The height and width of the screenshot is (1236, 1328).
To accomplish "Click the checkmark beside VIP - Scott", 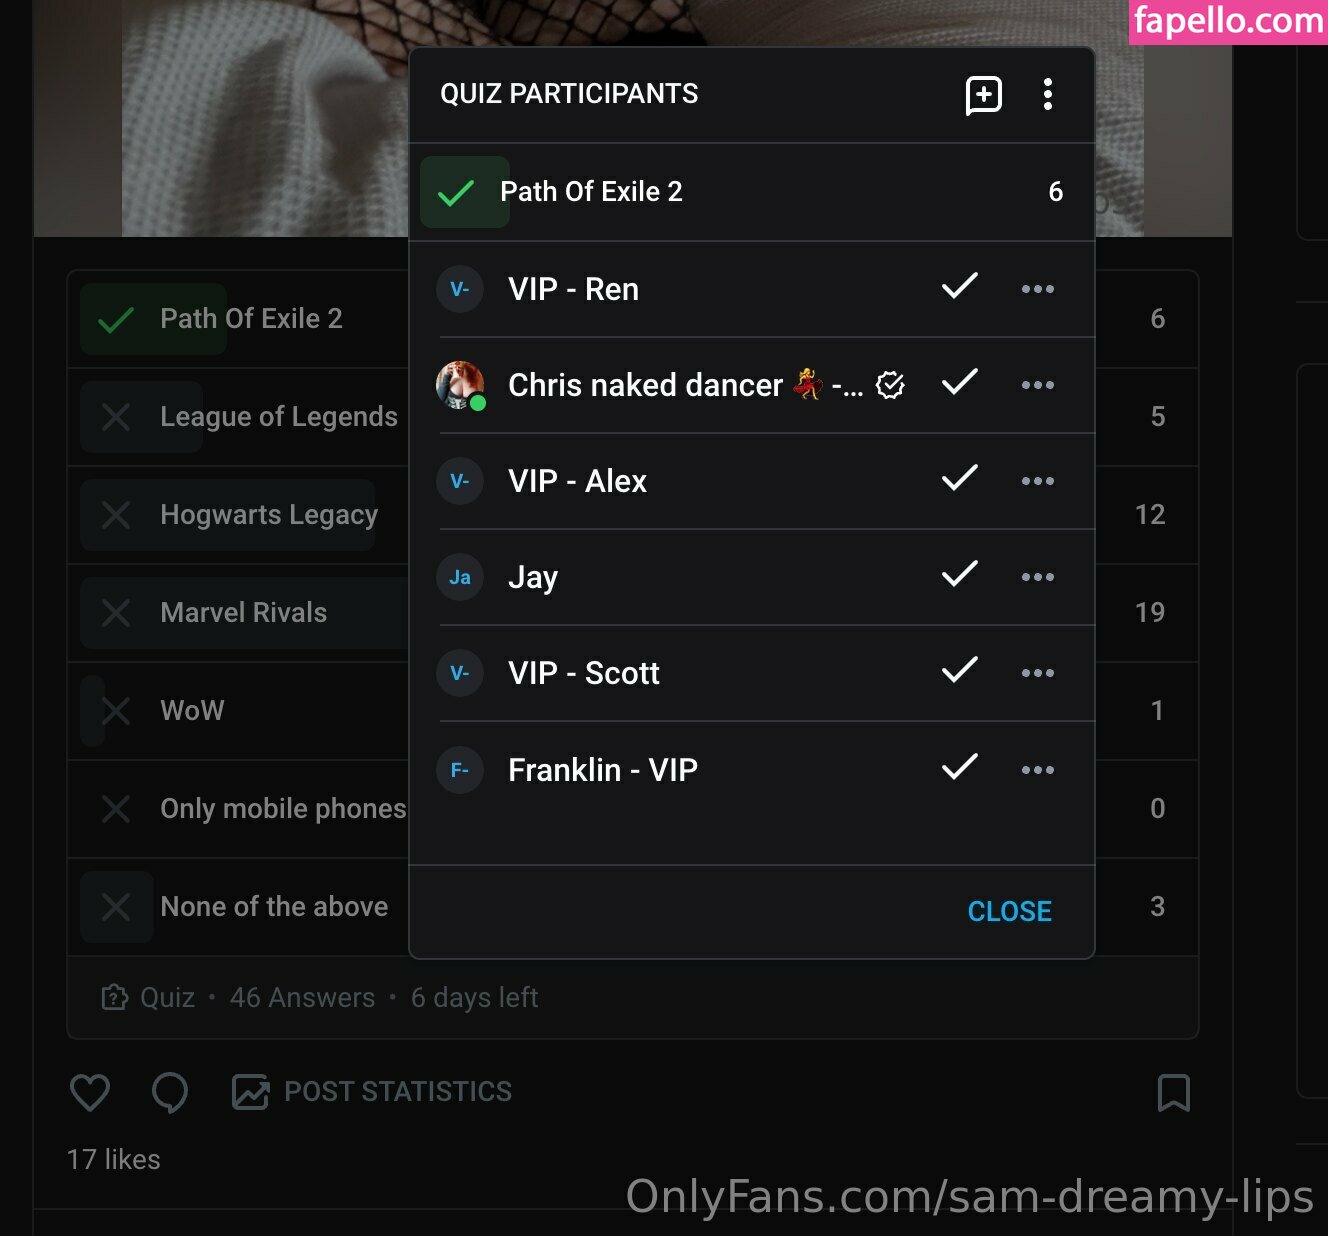I will (959, 670).
